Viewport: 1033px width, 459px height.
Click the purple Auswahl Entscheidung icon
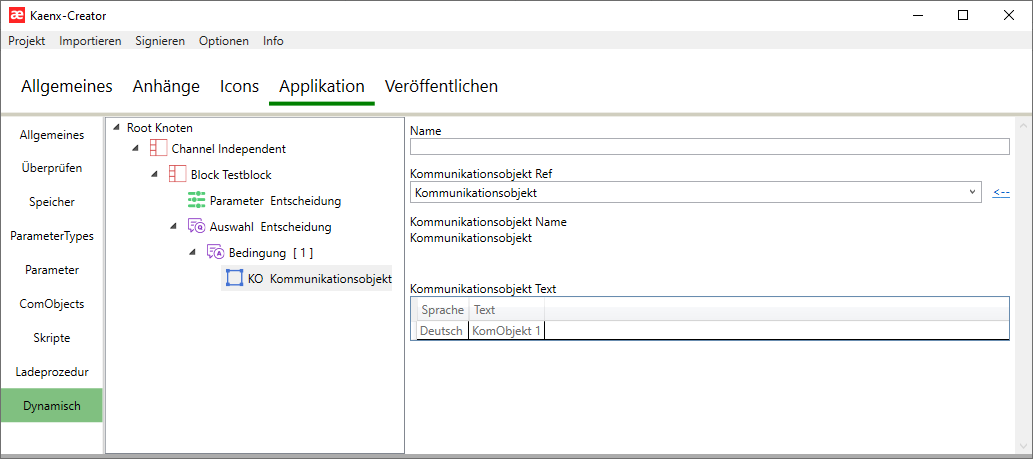(197, 226)
